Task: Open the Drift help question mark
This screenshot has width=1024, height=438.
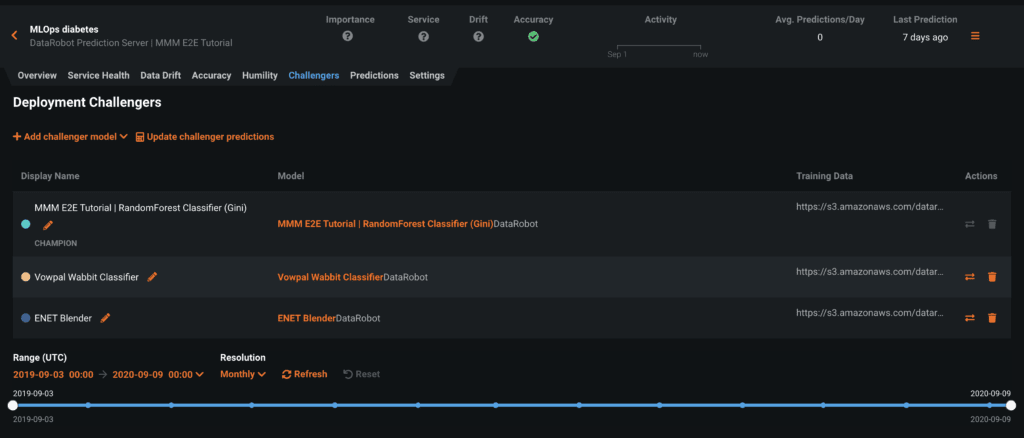Action: pyautogui.click(x=478, y=37)
